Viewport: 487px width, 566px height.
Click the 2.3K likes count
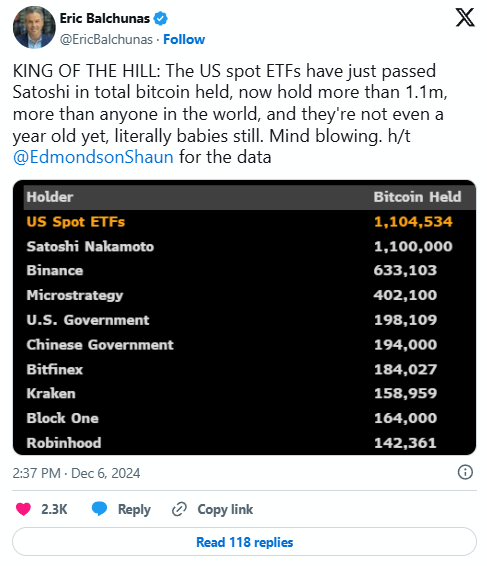click(x=54, y=509)
